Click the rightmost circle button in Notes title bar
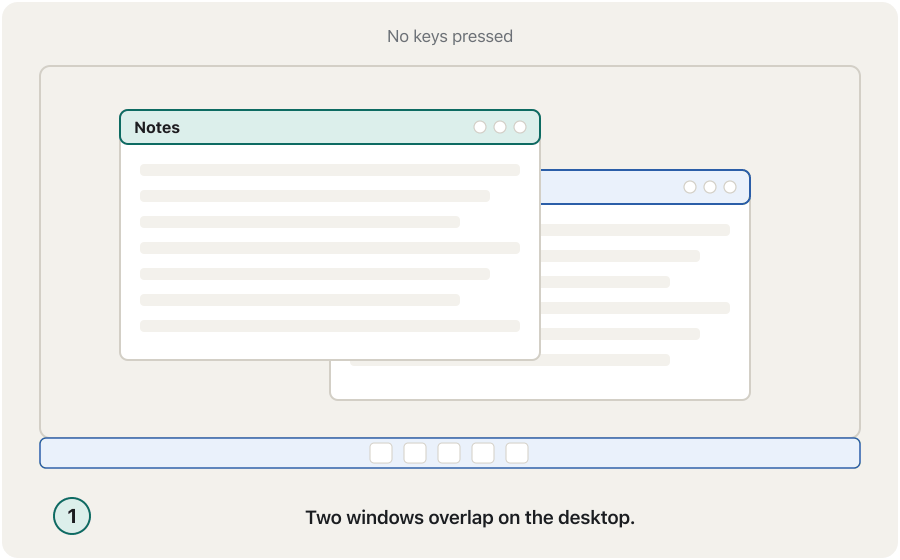This screenshot has width=900, height=560. [x=520, y=127]
